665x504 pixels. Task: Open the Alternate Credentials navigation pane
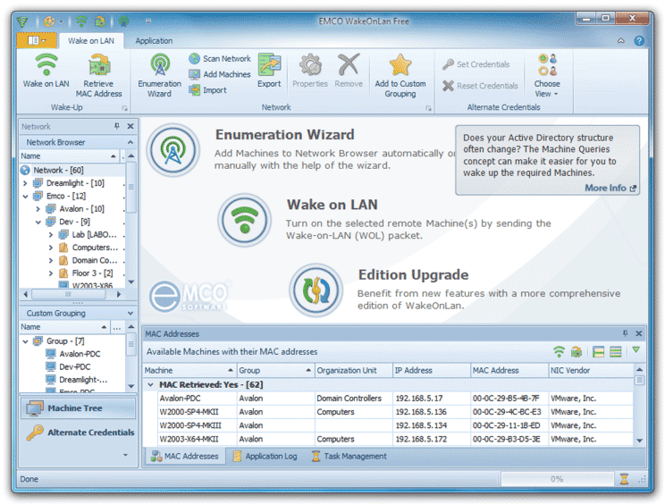pyautogui.click(x=78, y=432)
